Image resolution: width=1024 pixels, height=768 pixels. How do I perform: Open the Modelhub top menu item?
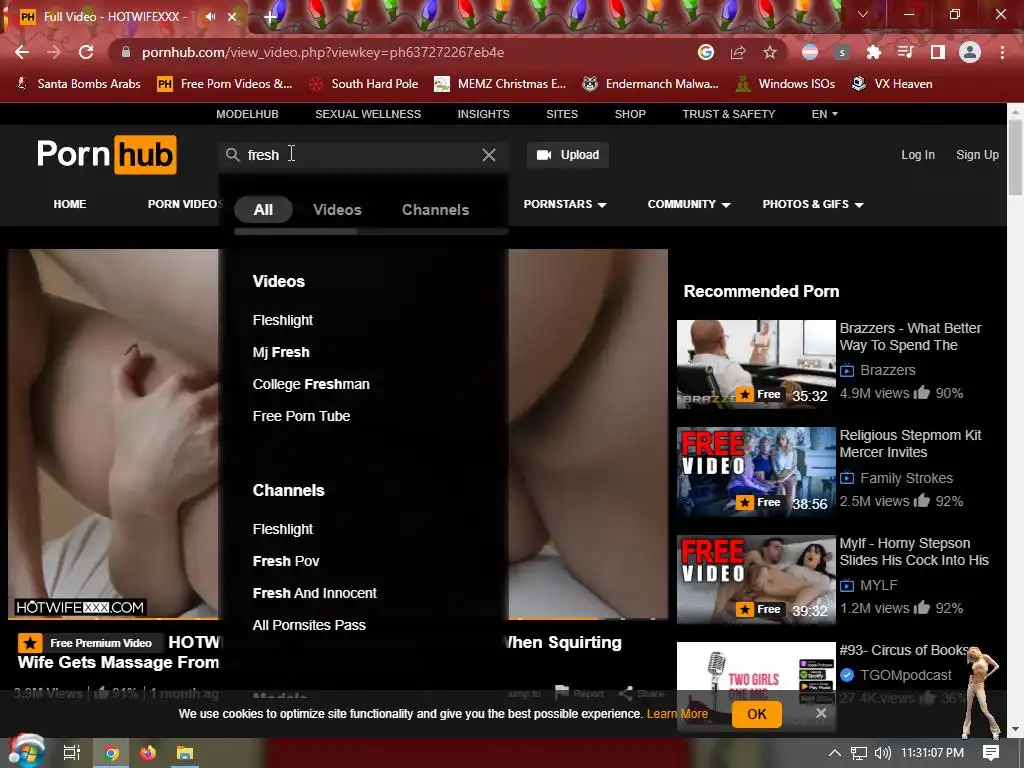tap(248, 114)
